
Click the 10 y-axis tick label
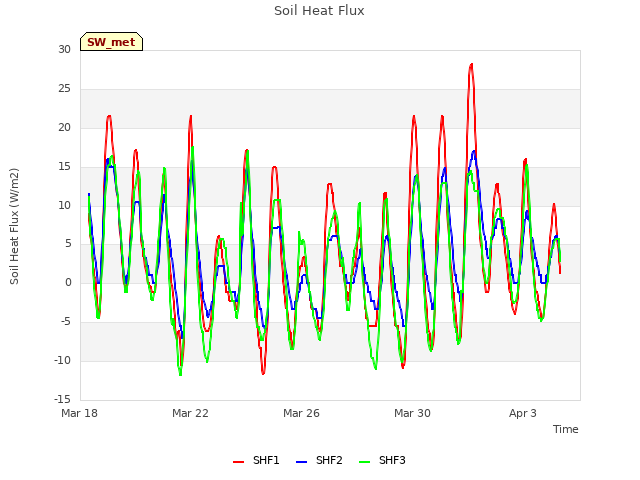(x=64, y=205)
